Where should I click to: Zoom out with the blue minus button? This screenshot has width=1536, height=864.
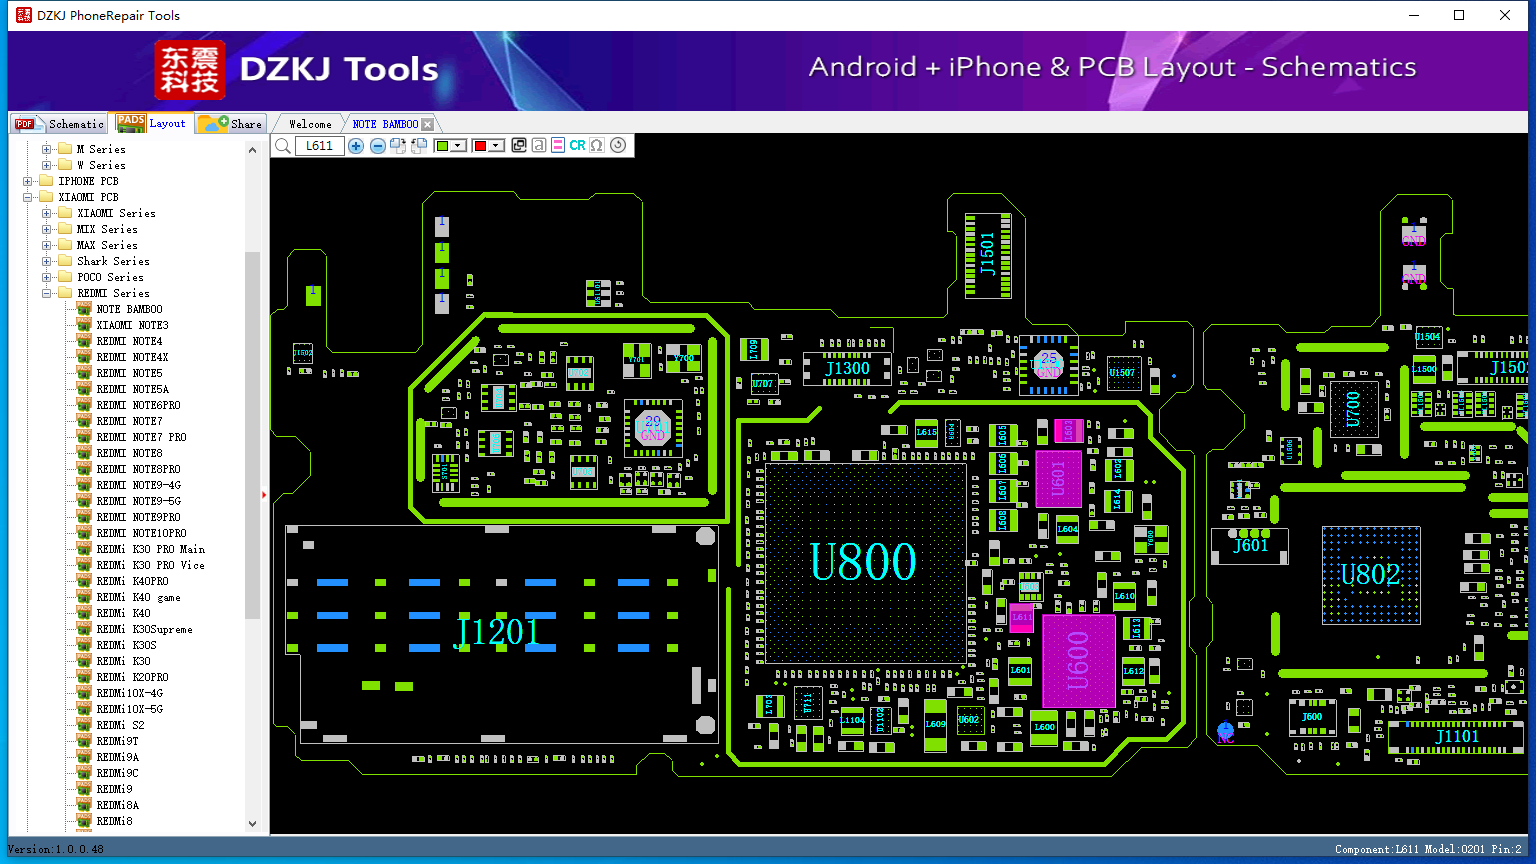tap(377, 146)
